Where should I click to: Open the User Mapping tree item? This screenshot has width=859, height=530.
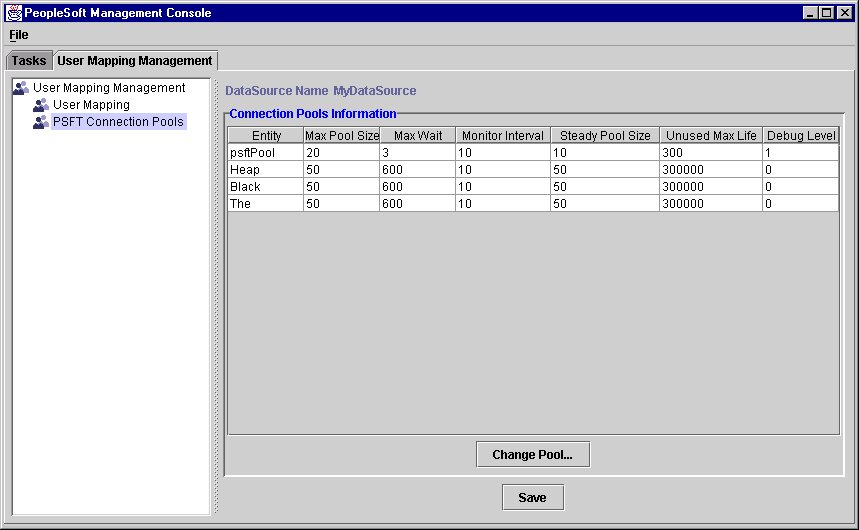point(91,105)
